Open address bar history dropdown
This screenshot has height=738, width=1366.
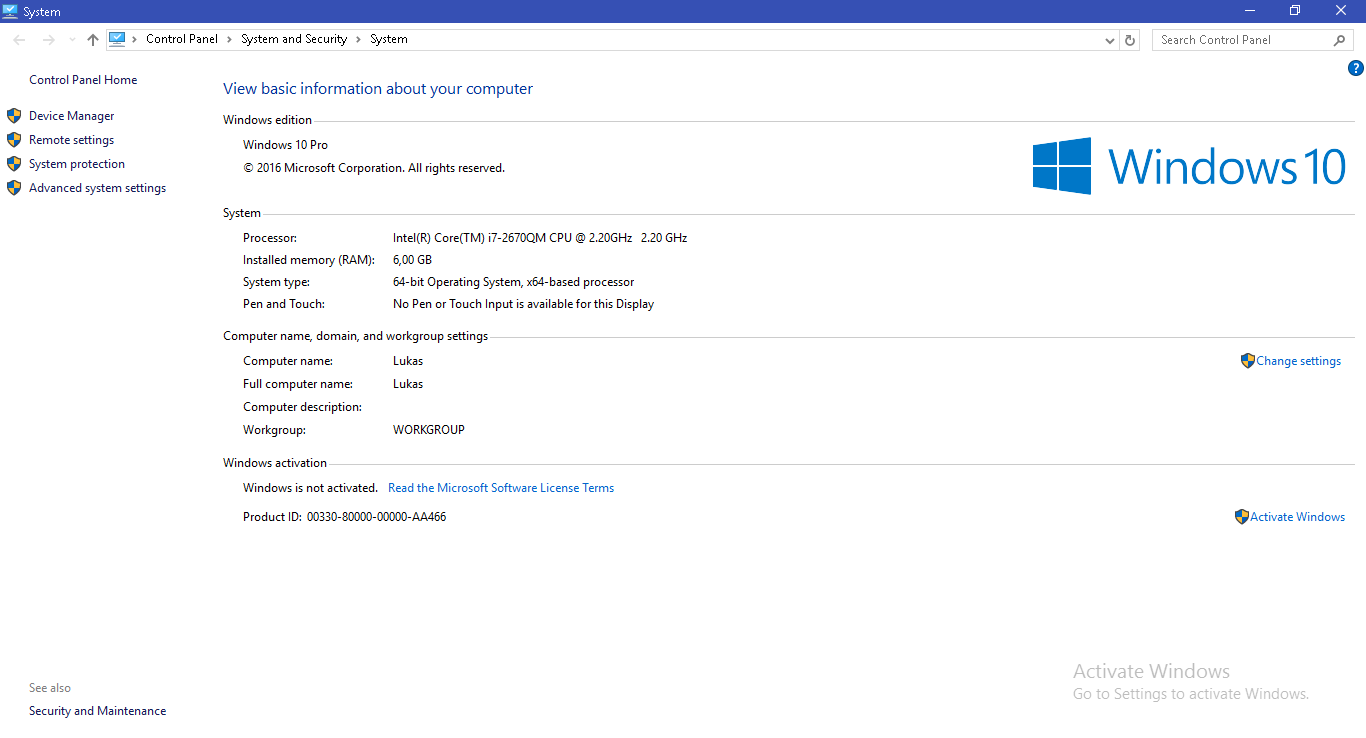pos(1110,40)
